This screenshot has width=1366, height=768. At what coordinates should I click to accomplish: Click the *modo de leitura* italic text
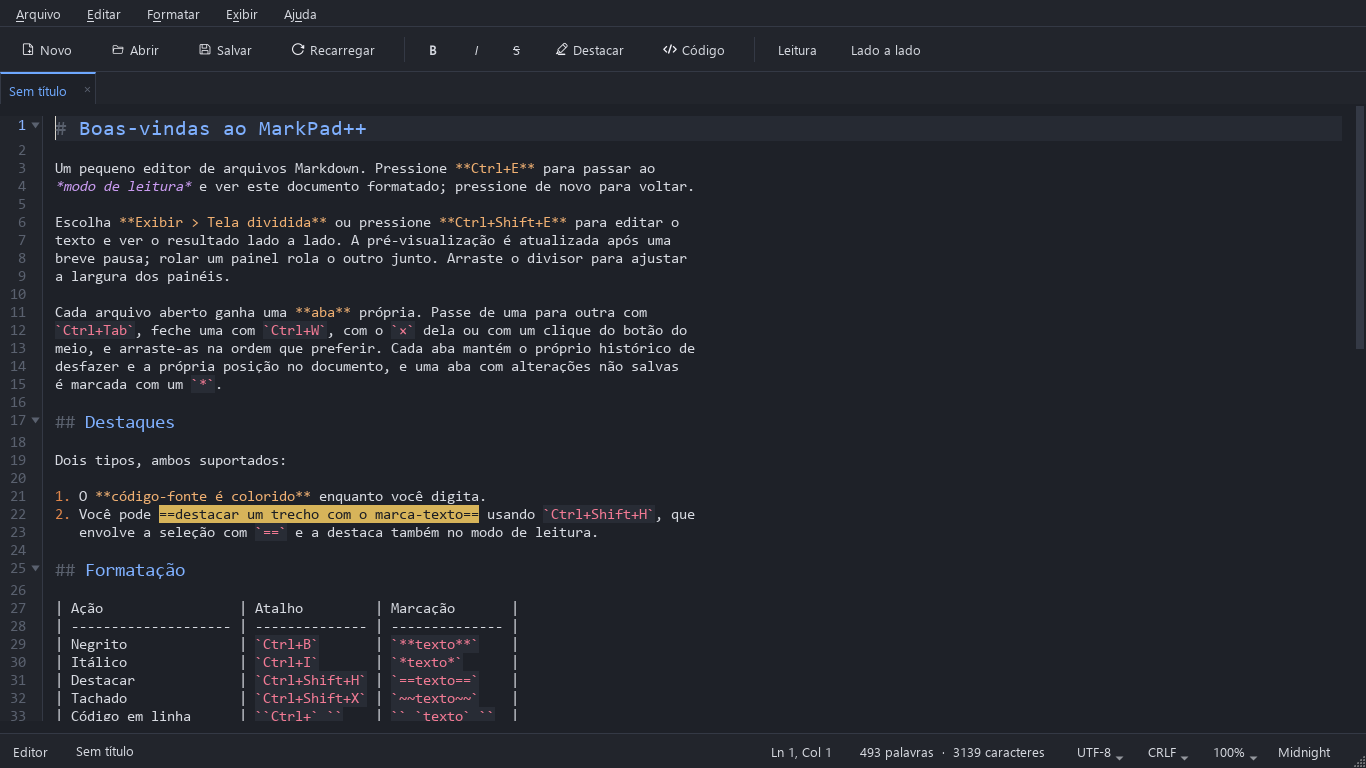[123, 186]
